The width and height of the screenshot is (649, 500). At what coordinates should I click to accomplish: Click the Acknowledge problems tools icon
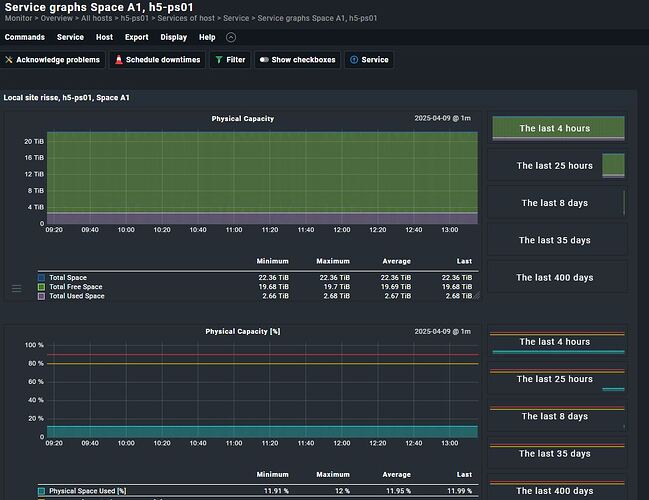click(10, 60)
